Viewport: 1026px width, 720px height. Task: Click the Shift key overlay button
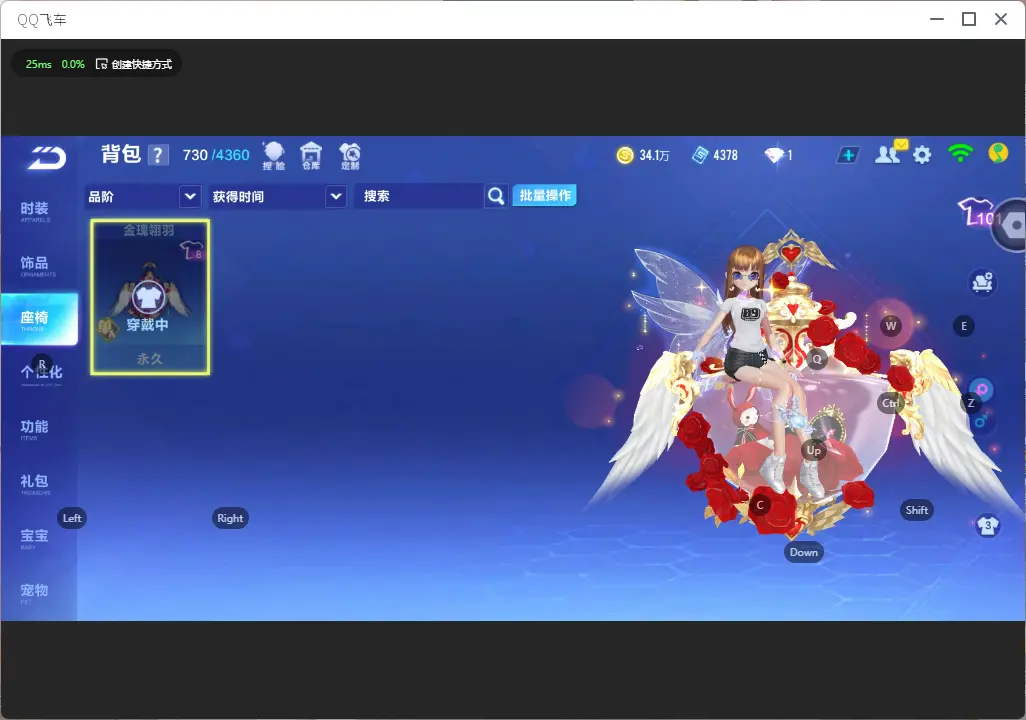click(917, 510)
